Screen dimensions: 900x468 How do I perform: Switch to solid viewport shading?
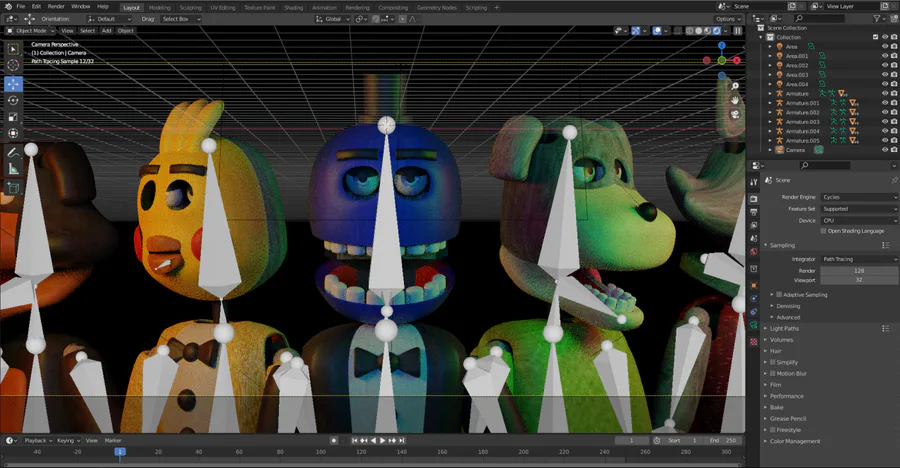tap(699, 30)
